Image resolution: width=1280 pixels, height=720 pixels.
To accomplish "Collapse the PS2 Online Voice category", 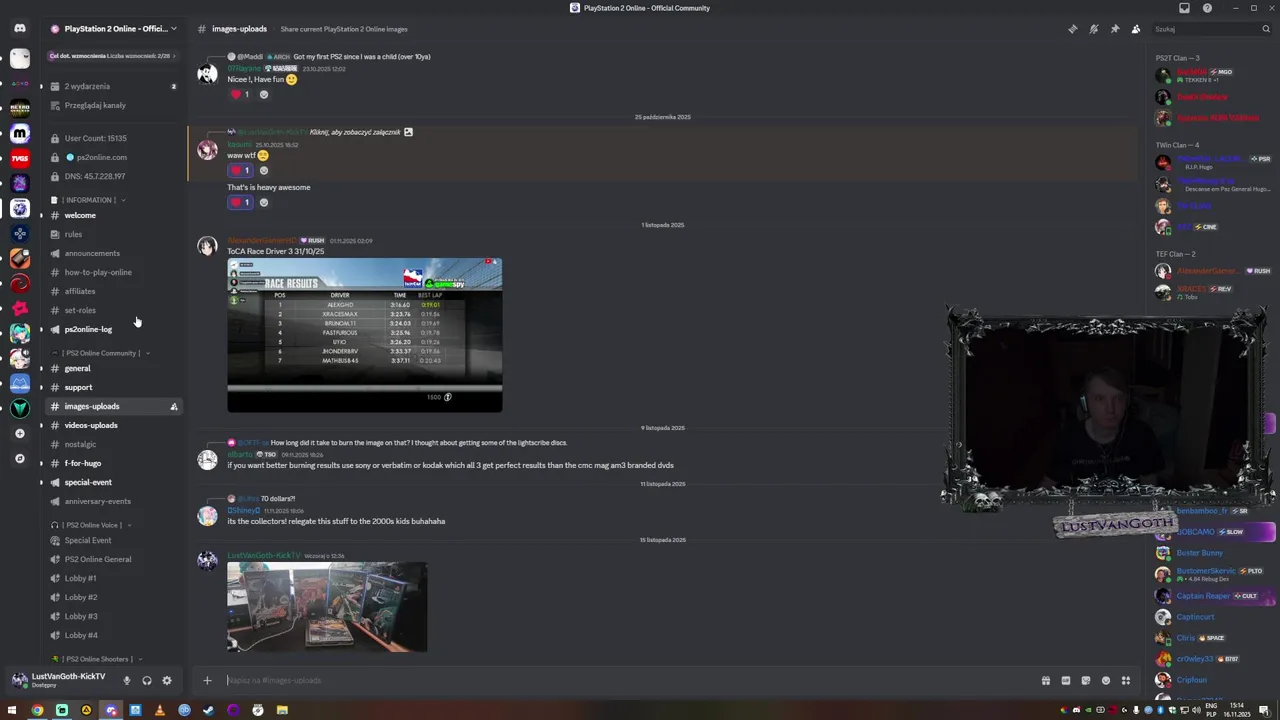I will [x=91, y=525].
